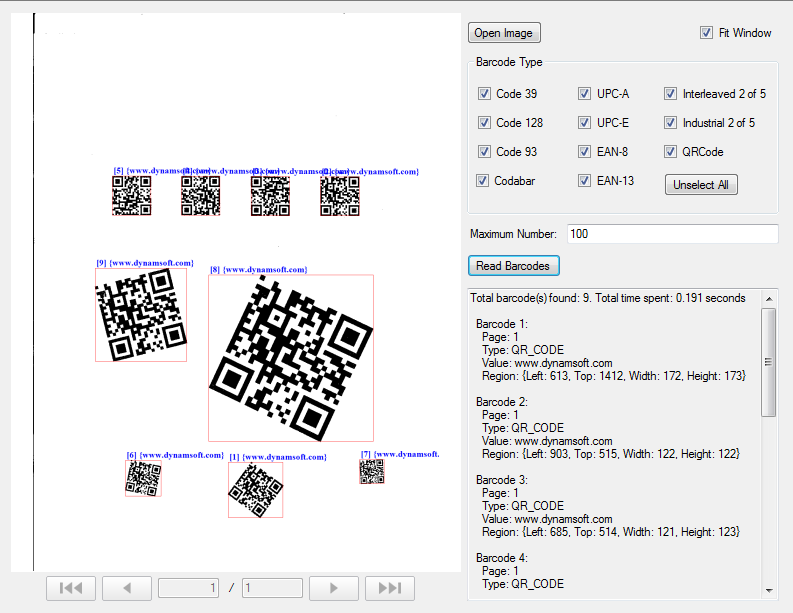Go to the next page
The width and height of the screenshot is (793, 613).
(x=334, y=588)
